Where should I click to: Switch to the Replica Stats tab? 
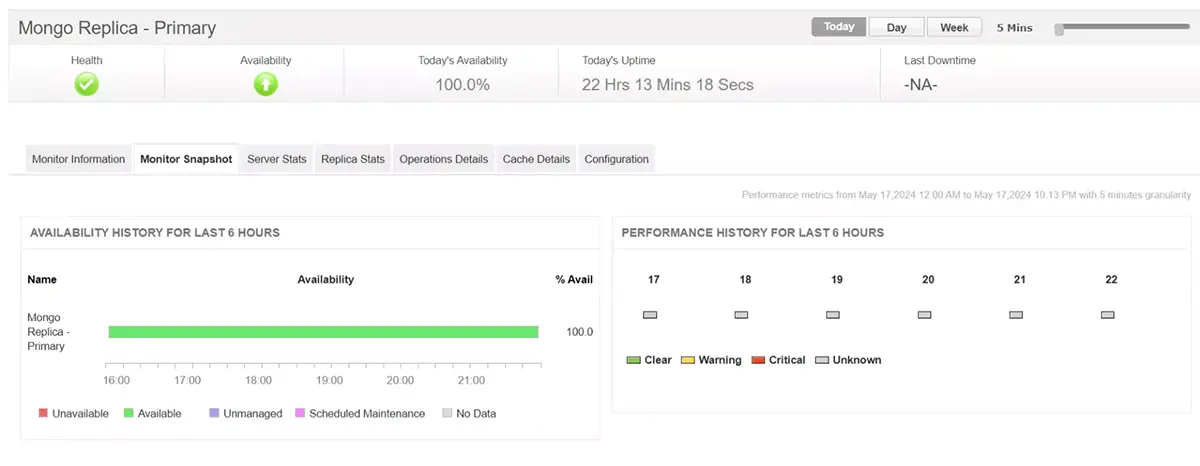point(353,159)
